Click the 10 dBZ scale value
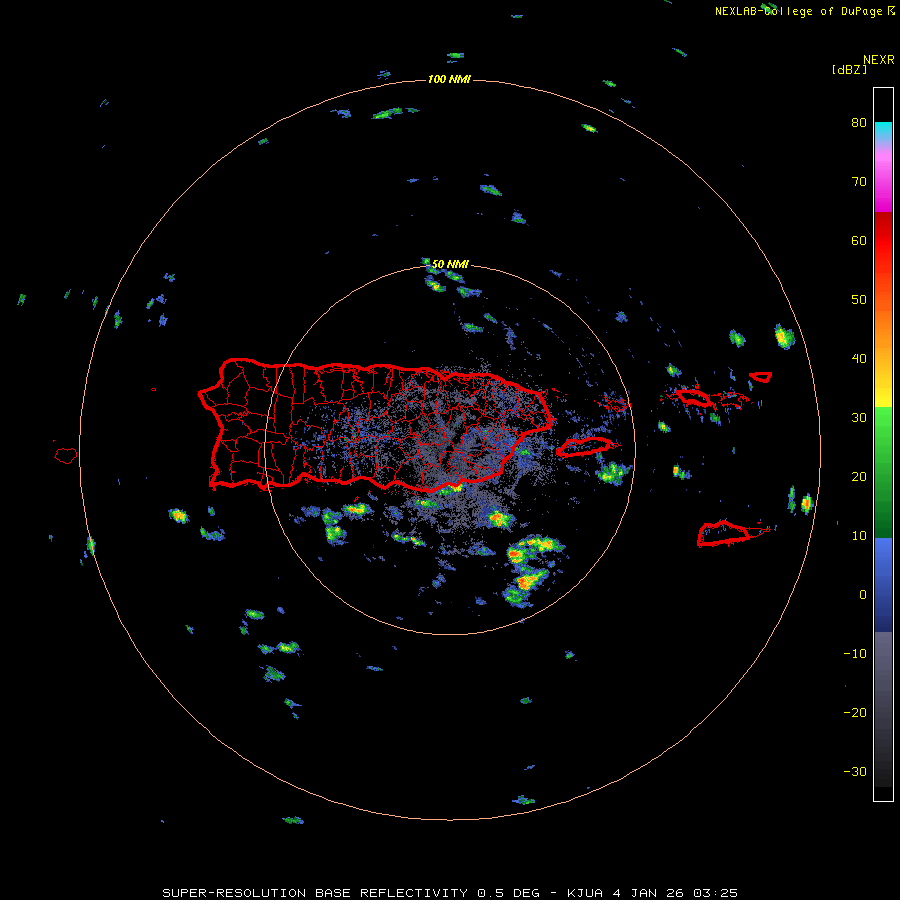Screen dimensions: 900x900 coord(859,536)
